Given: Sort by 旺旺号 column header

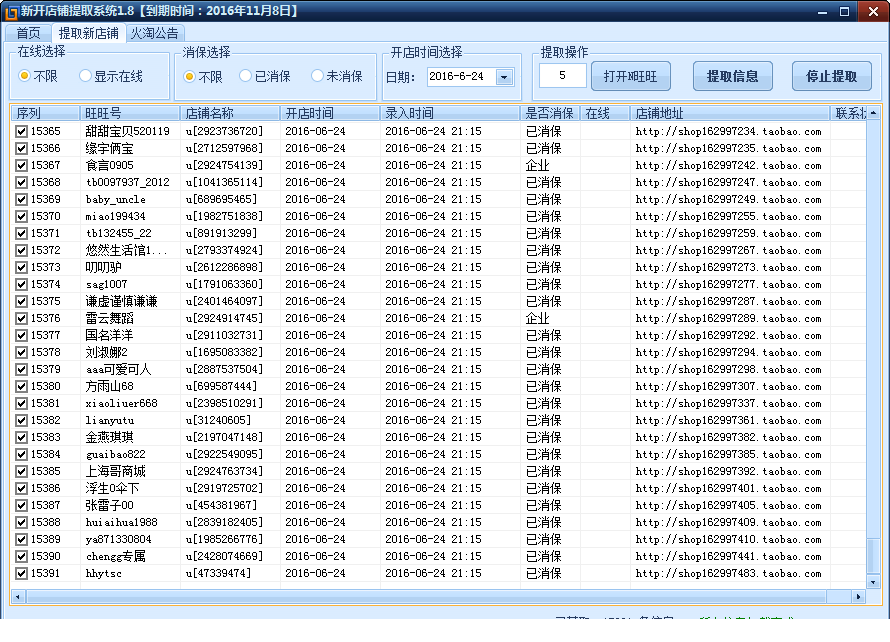Looking at the screenshot, I should [x=130, y=113].
